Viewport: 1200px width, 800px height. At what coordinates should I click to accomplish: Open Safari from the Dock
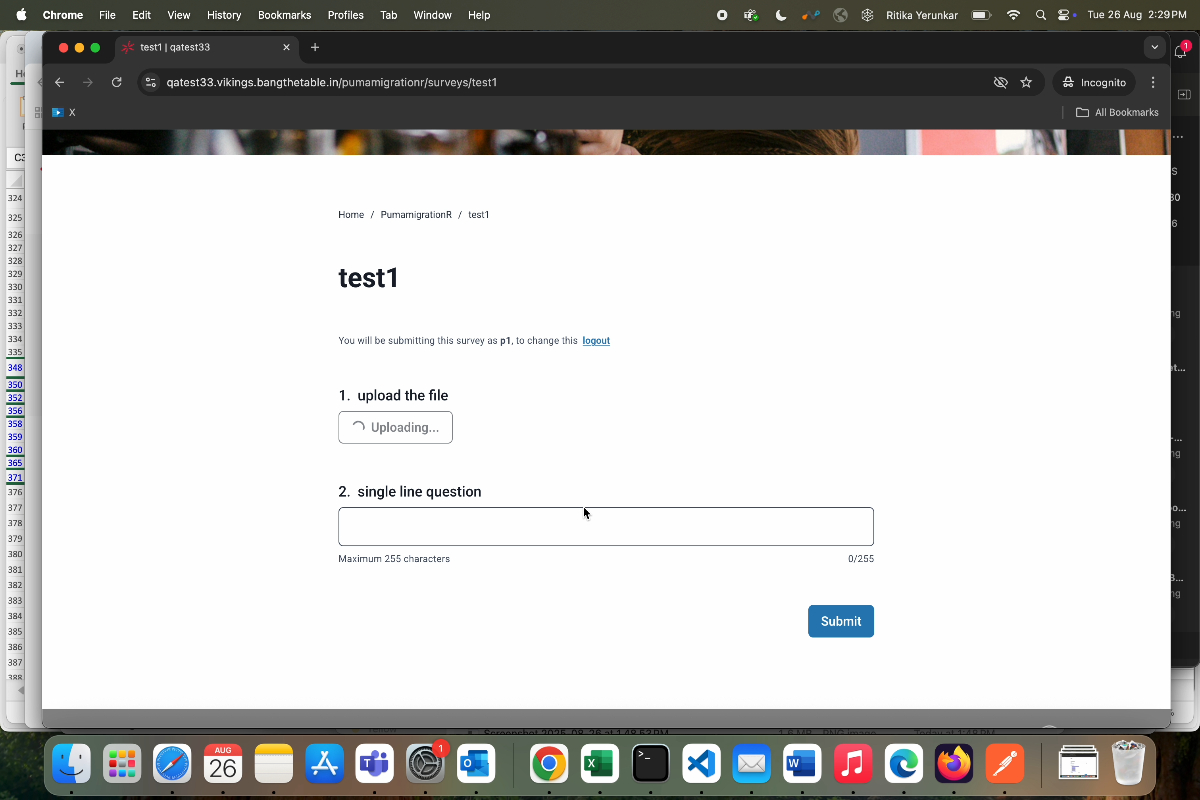point(172,765)
